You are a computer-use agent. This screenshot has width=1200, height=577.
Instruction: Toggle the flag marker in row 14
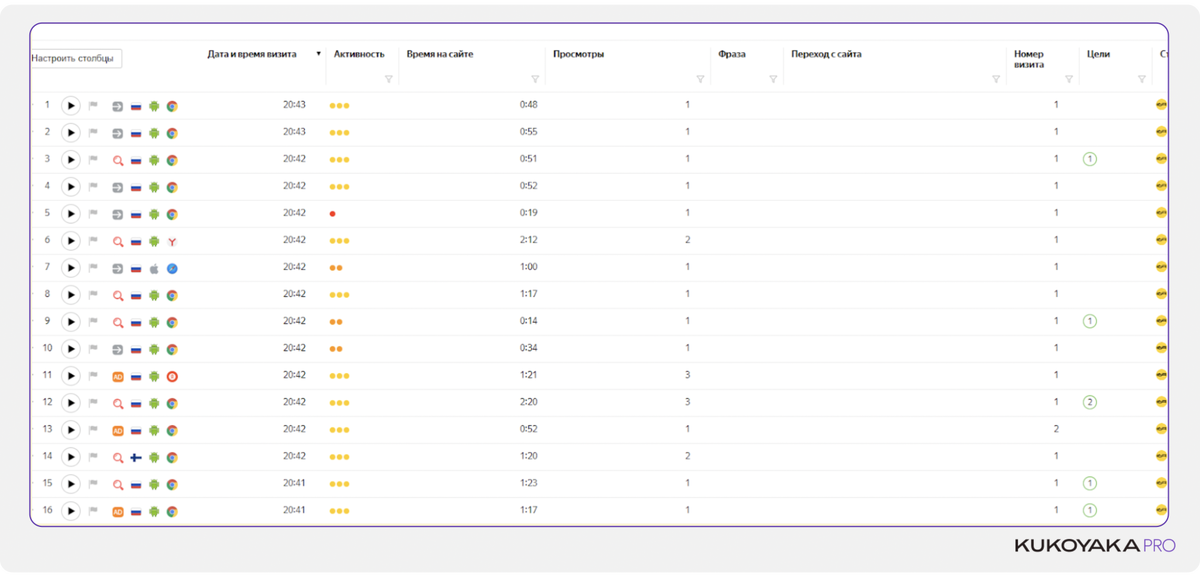[94, 456]
